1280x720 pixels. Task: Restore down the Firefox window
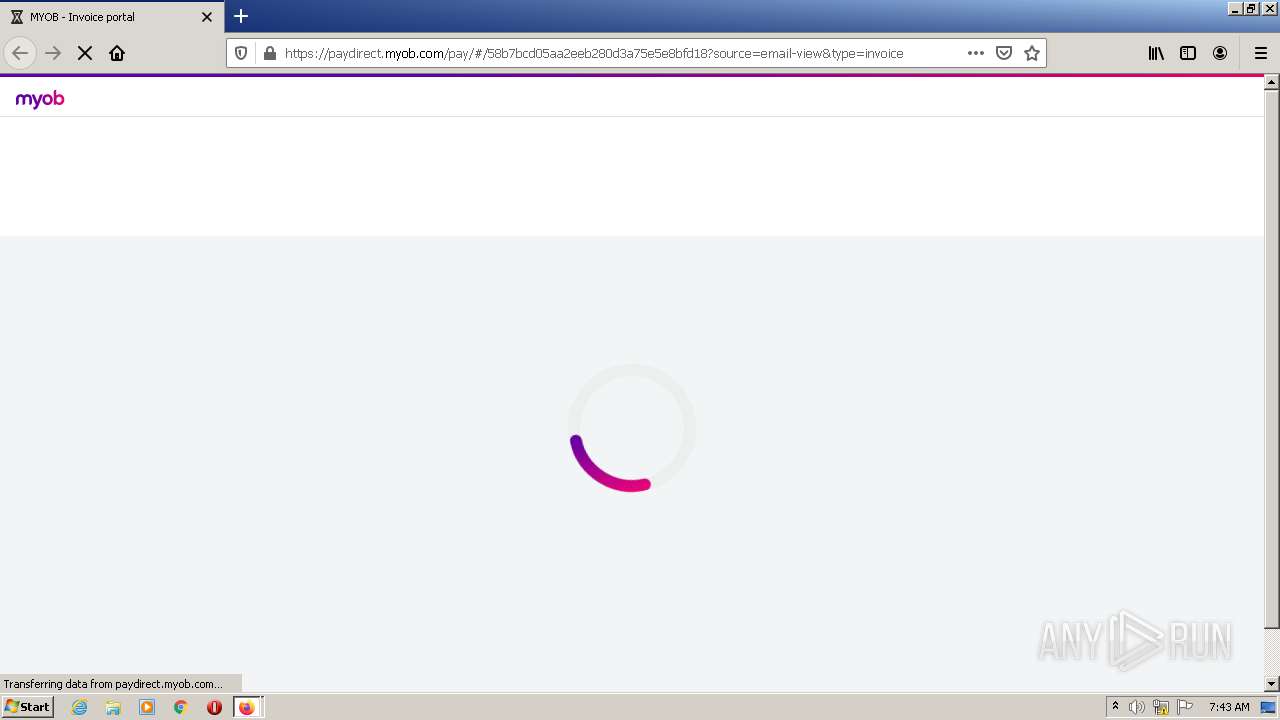(1251, 8)
